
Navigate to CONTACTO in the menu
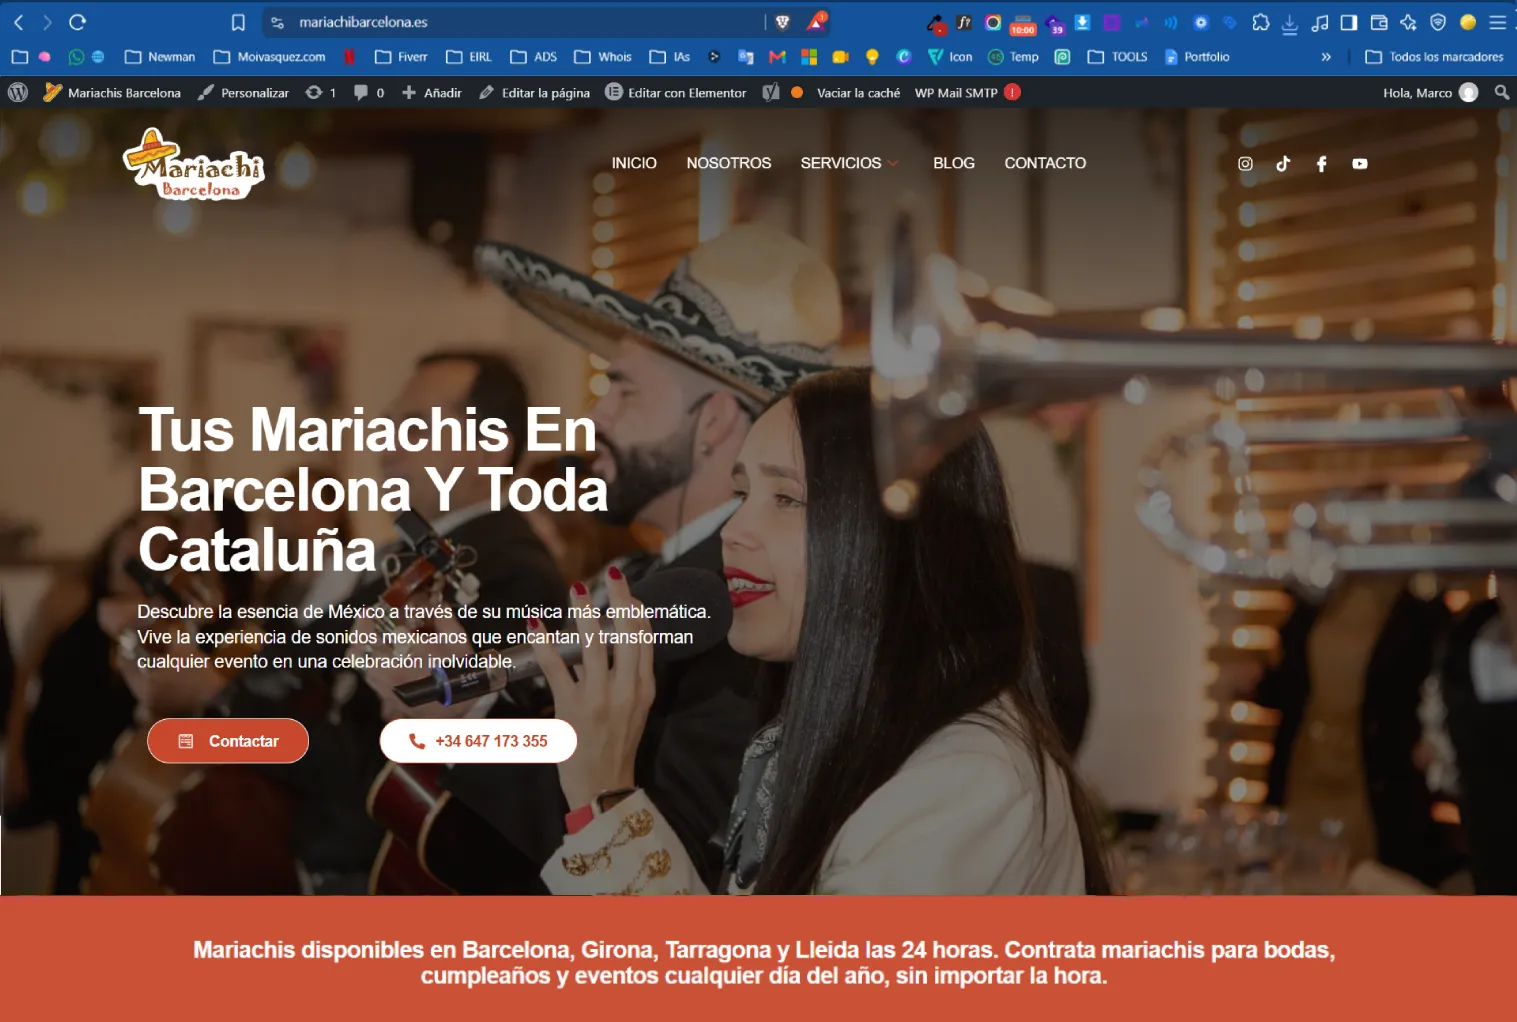(x=1045, y=163)
